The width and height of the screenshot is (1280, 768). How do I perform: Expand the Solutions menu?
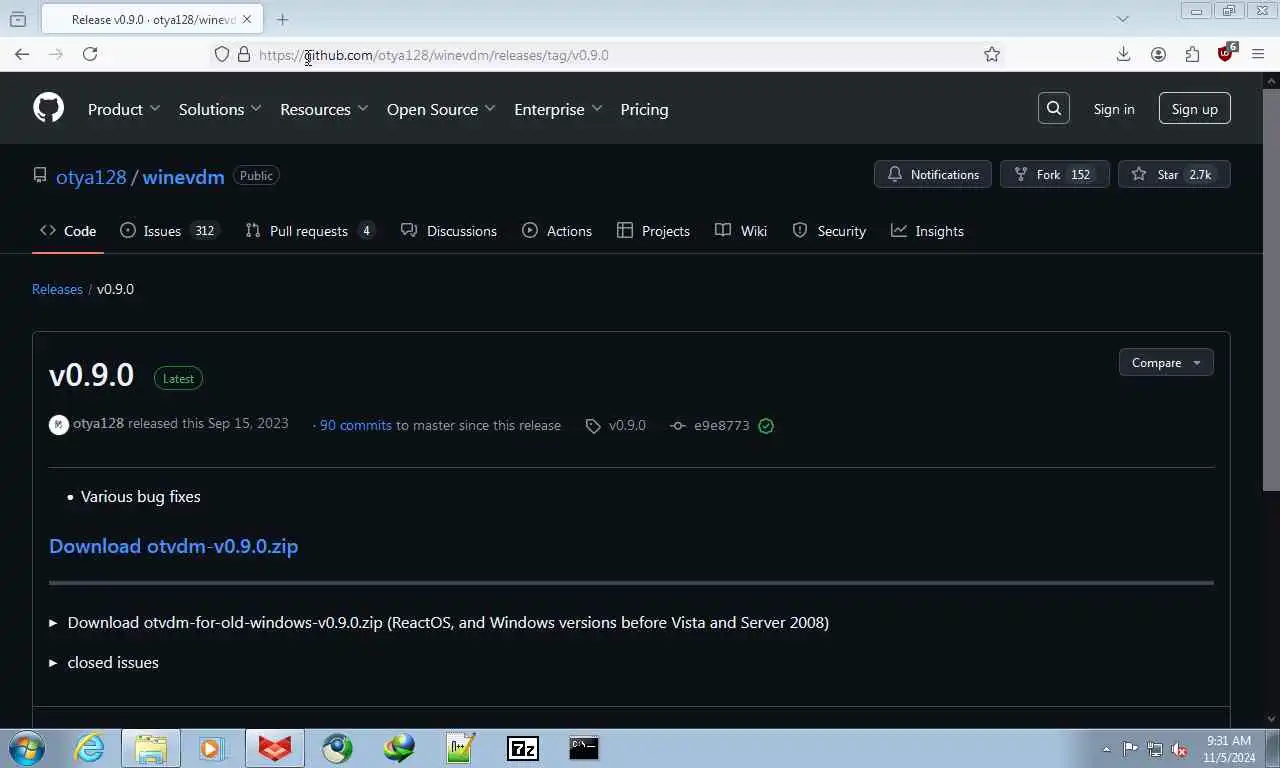tap(220, 109)
